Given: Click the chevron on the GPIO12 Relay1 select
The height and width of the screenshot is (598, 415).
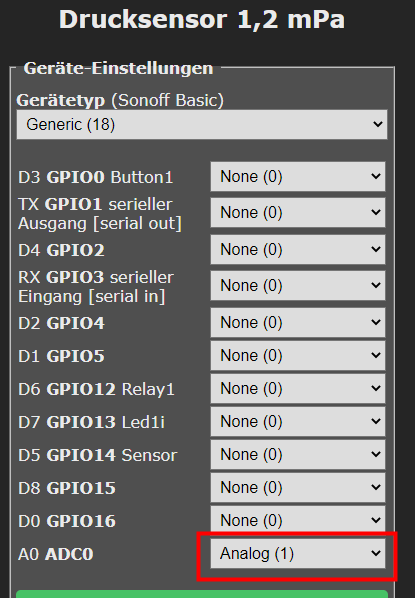Looking at the screenshot, I should pos(376,388).
